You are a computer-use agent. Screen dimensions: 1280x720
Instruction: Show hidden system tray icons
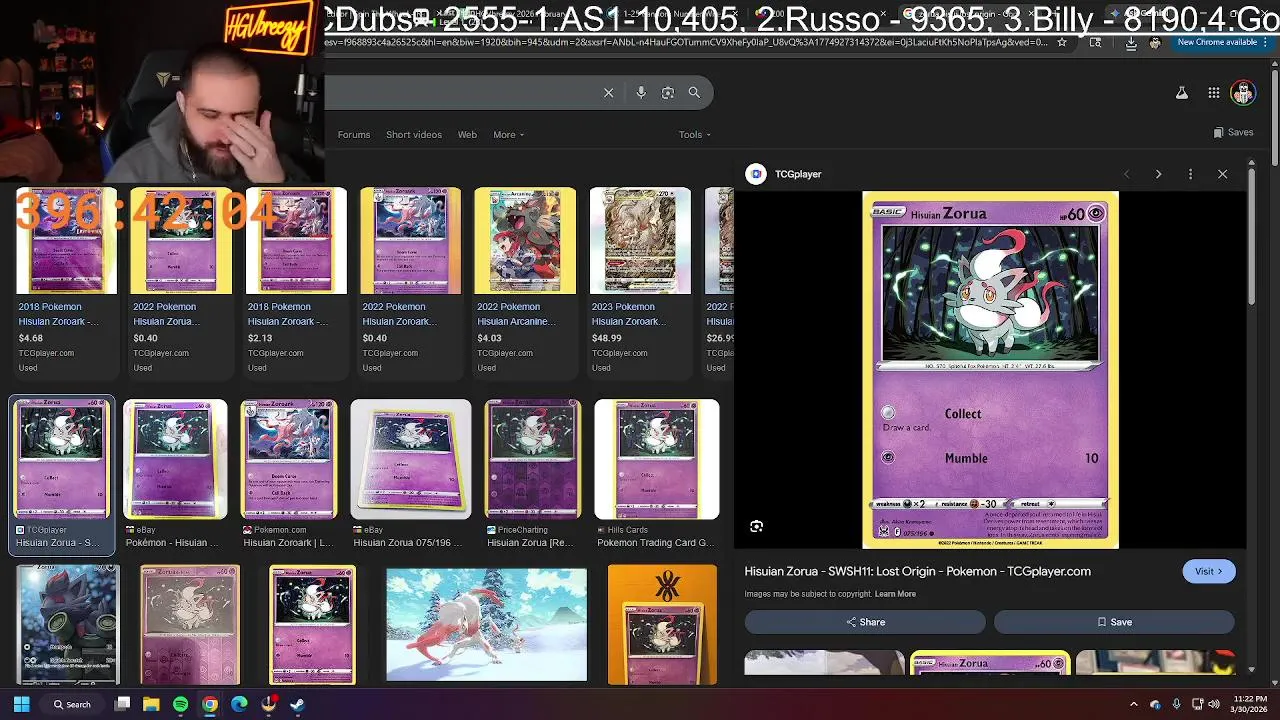(x=1133, y=704)
